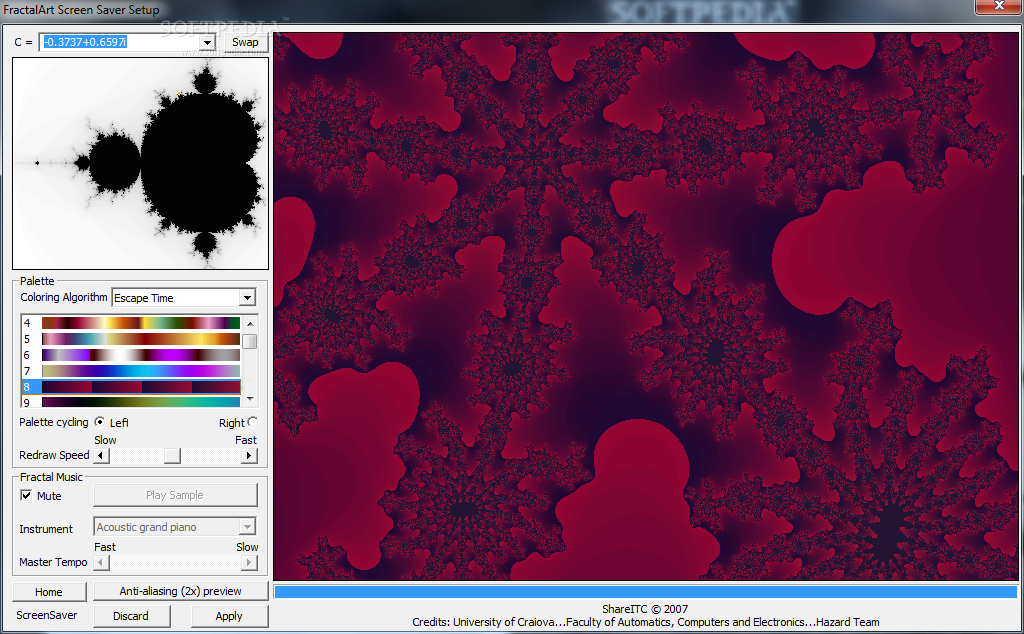The height and width of the screenshot is (634, 1024).
Task: Select palette 5 gradient
Action: tap(140, 339)
